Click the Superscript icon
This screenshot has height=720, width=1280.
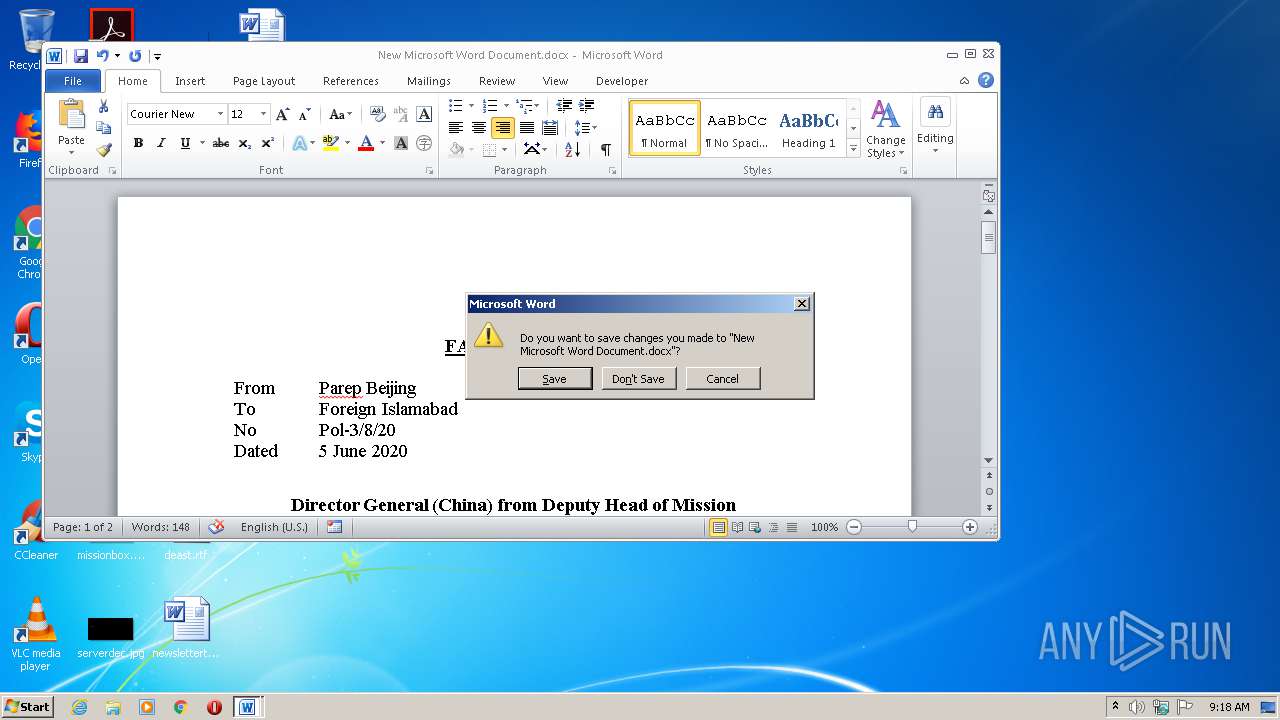(x=267, y=143)
